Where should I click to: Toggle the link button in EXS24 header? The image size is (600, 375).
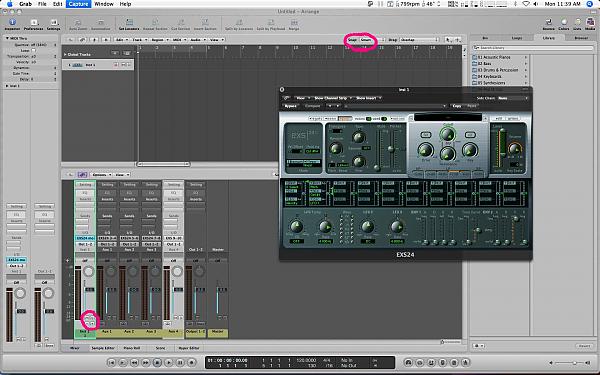[x=286, y=98]
